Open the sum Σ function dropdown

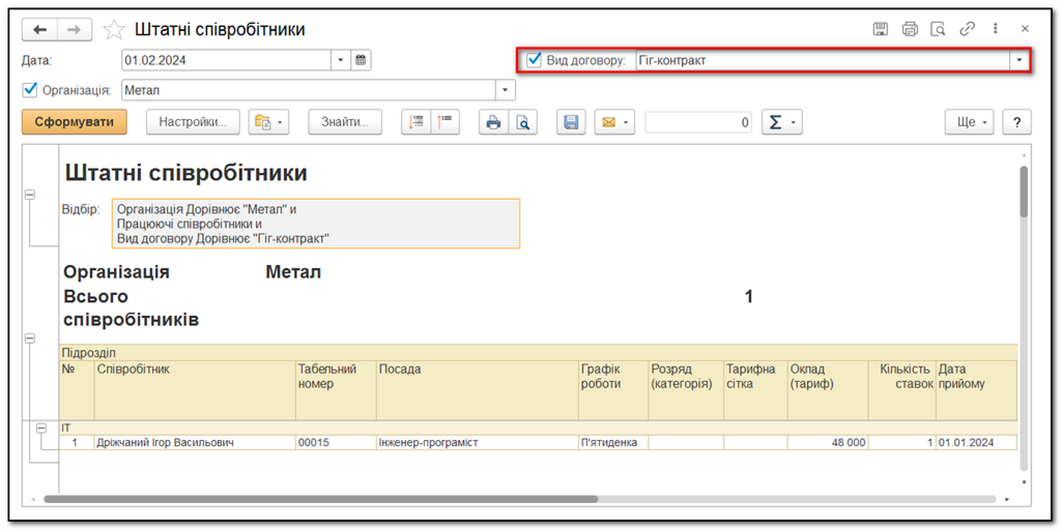coord(781,122)
